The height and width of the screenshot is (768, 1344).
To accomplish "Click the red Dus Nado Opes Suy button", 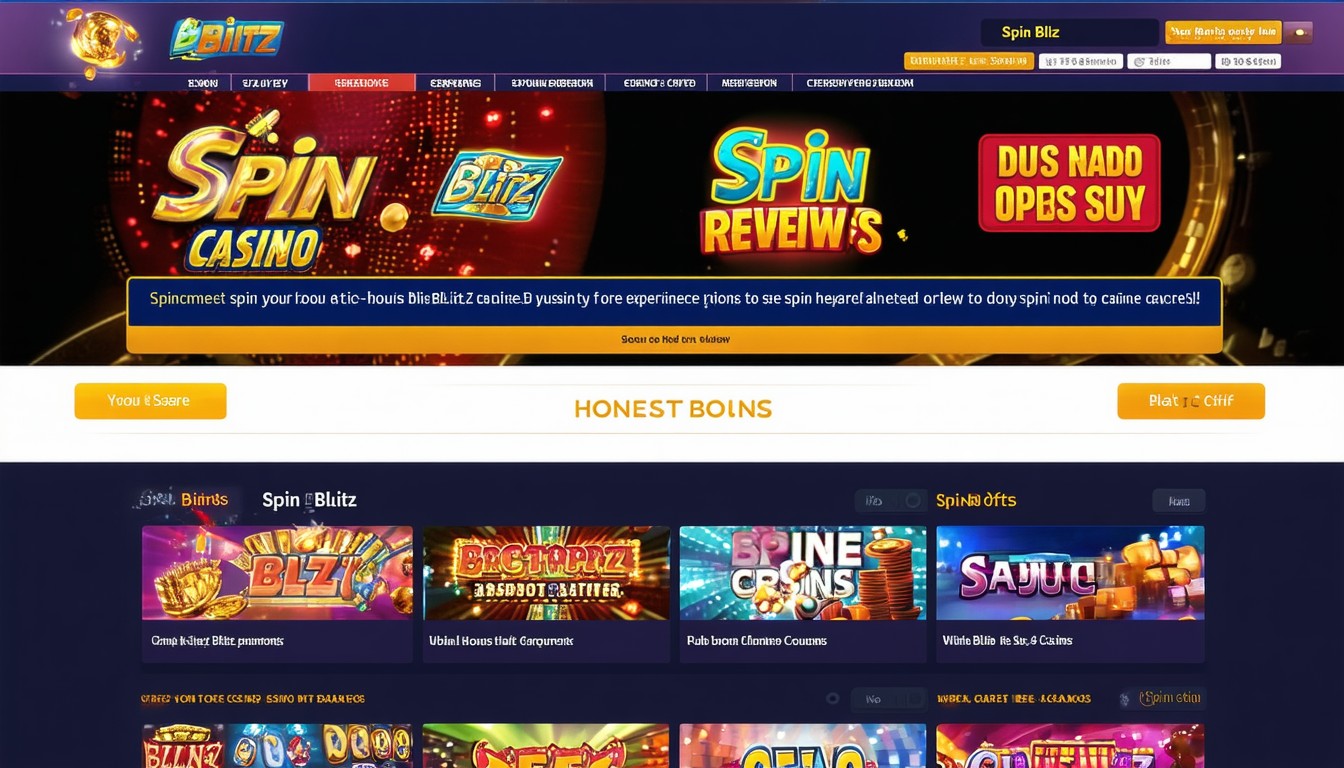I will [1069, 183].
